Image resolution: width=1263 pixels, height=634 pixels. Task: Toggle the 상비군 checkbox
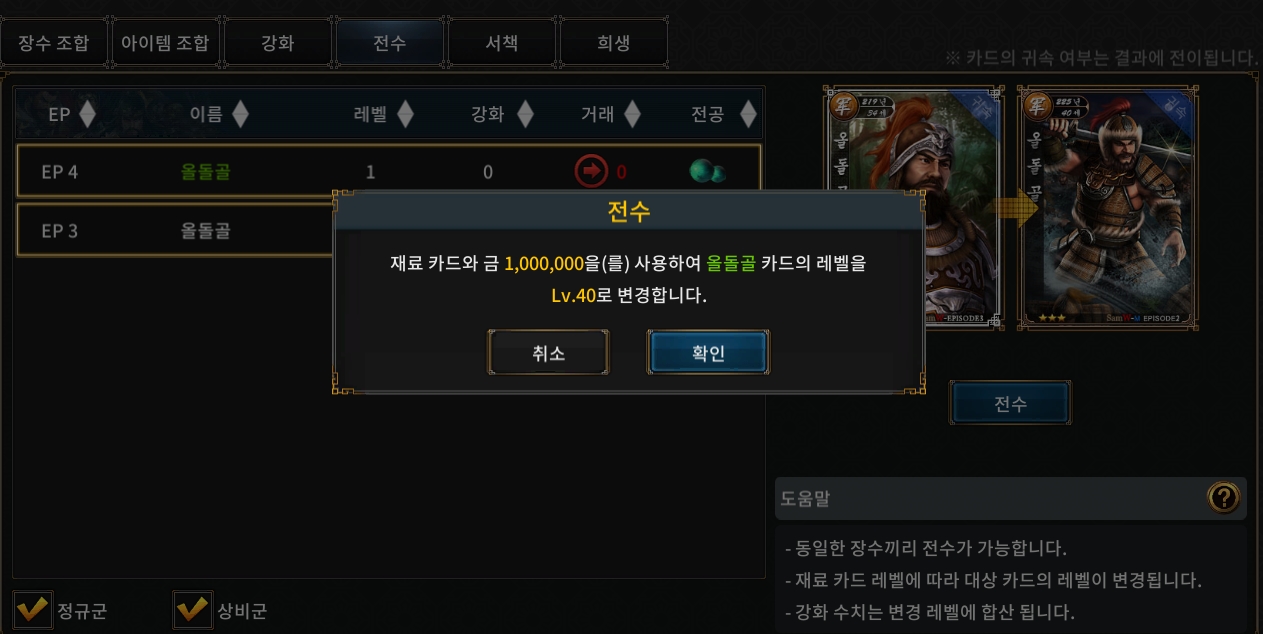[192, 608]
